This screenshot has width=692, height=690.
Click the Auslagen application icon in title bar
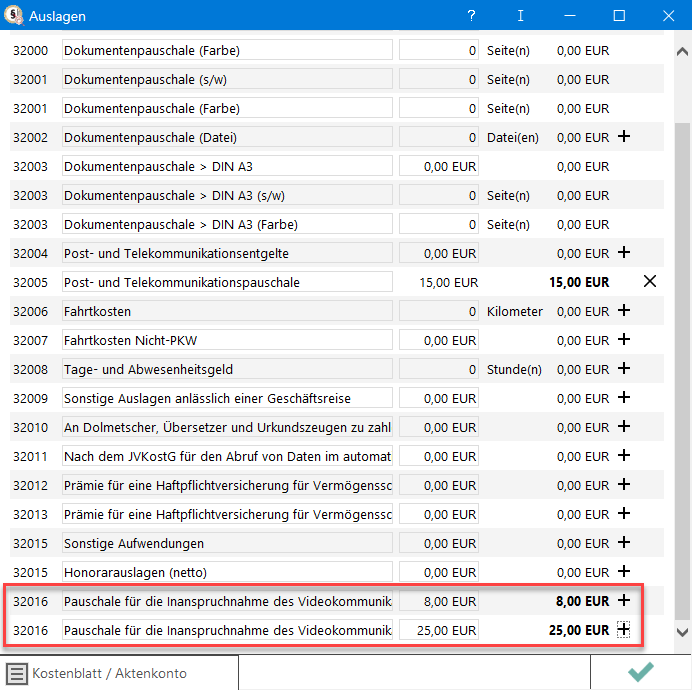(14, 15)
